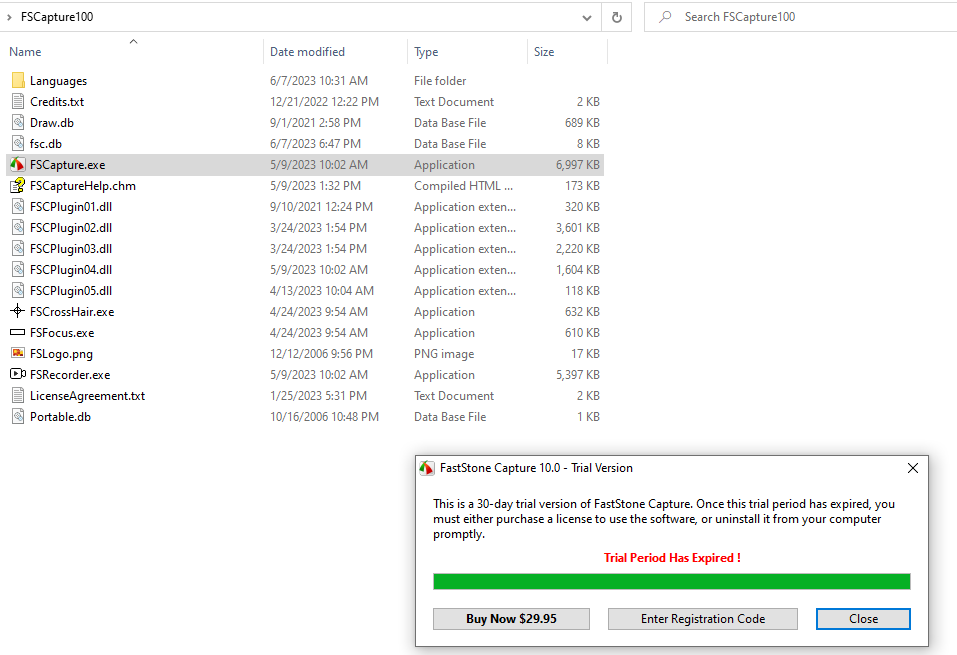Sort files by the Type column

(x=426, y=52)
